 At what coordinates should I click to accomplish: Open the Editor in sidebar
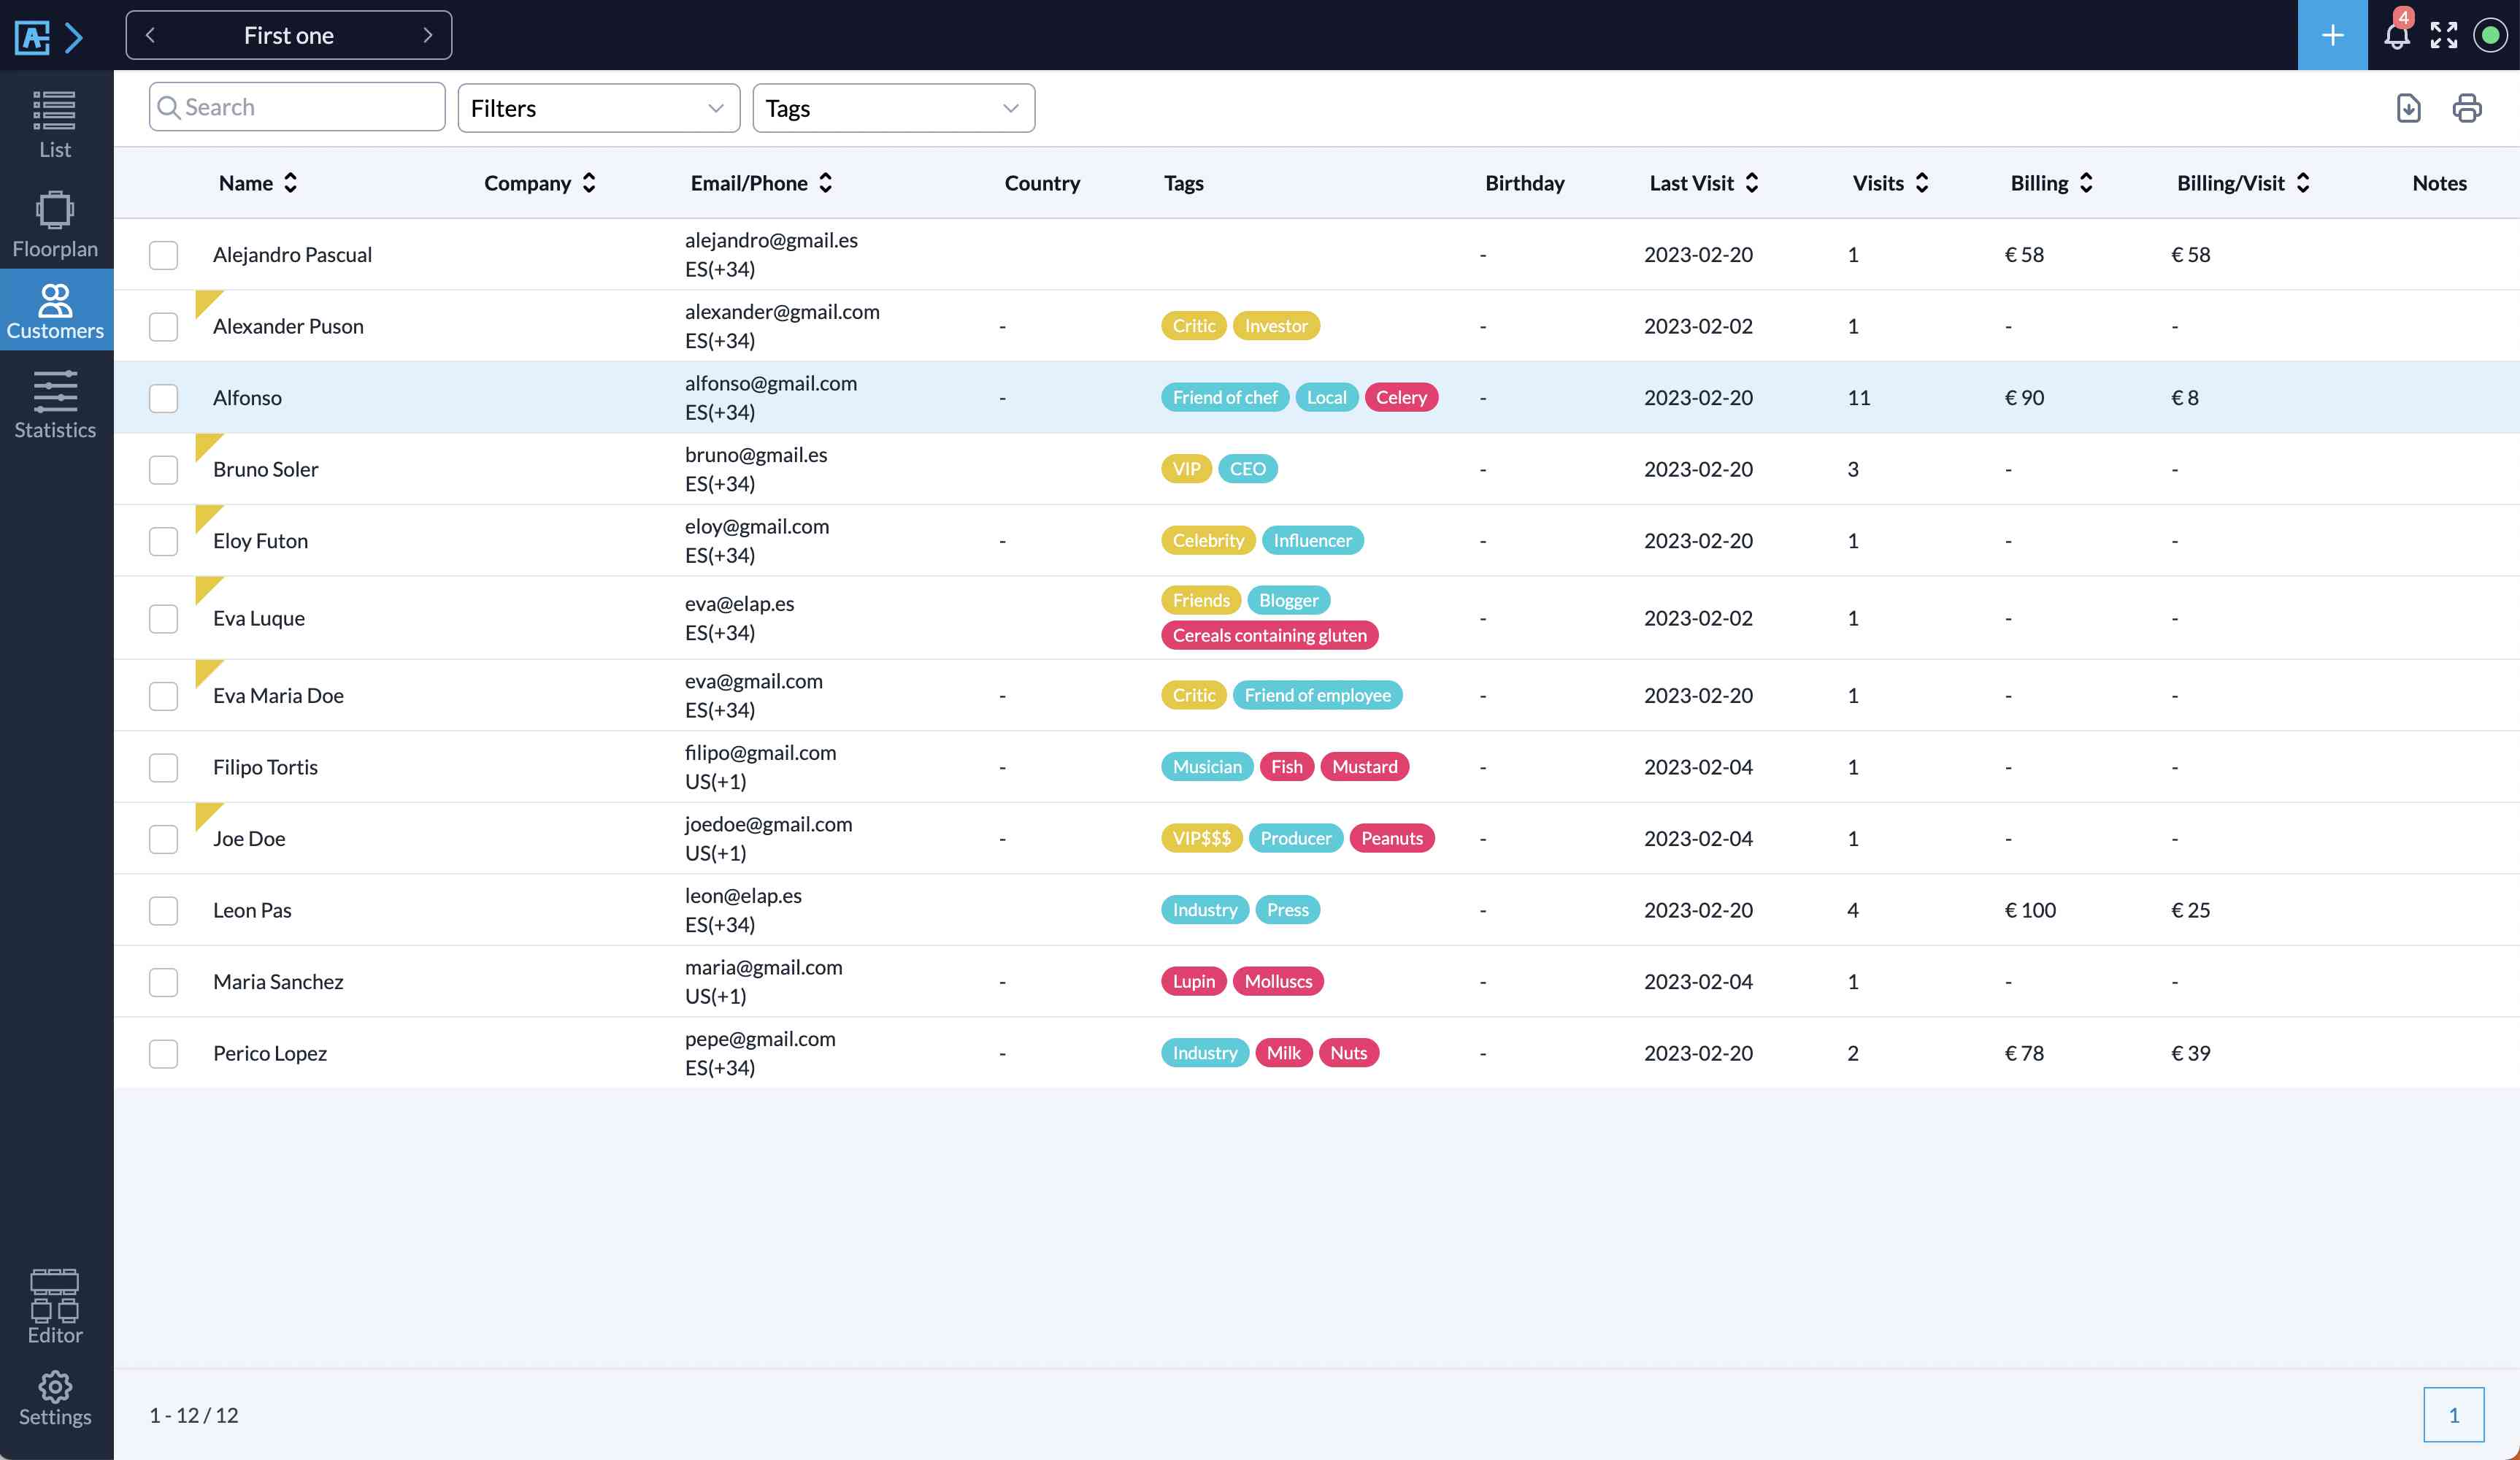55,1306
